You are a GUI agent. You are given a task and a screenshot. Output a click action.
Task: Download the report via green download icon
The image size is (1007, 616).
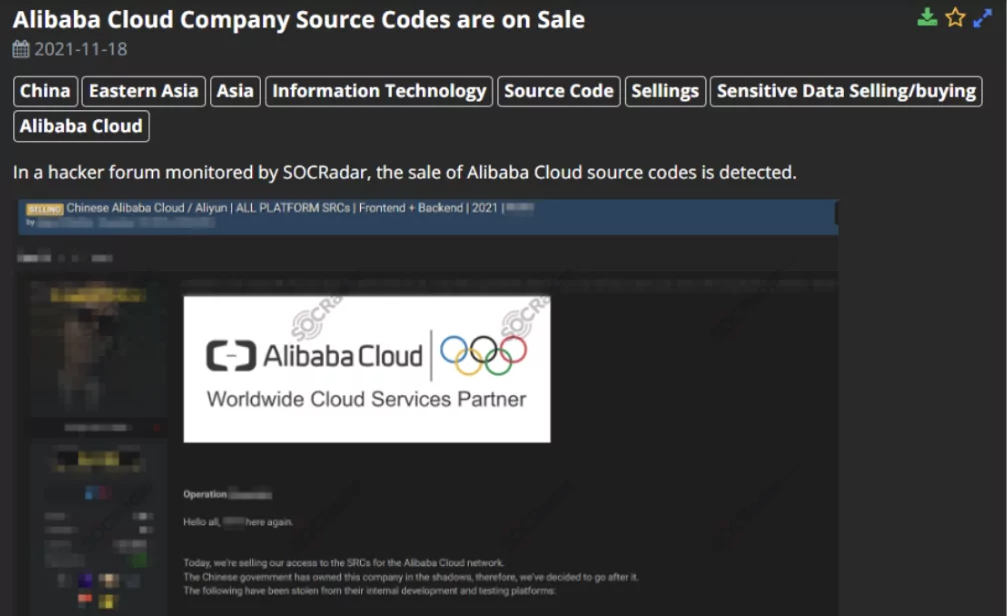[927, 17]
